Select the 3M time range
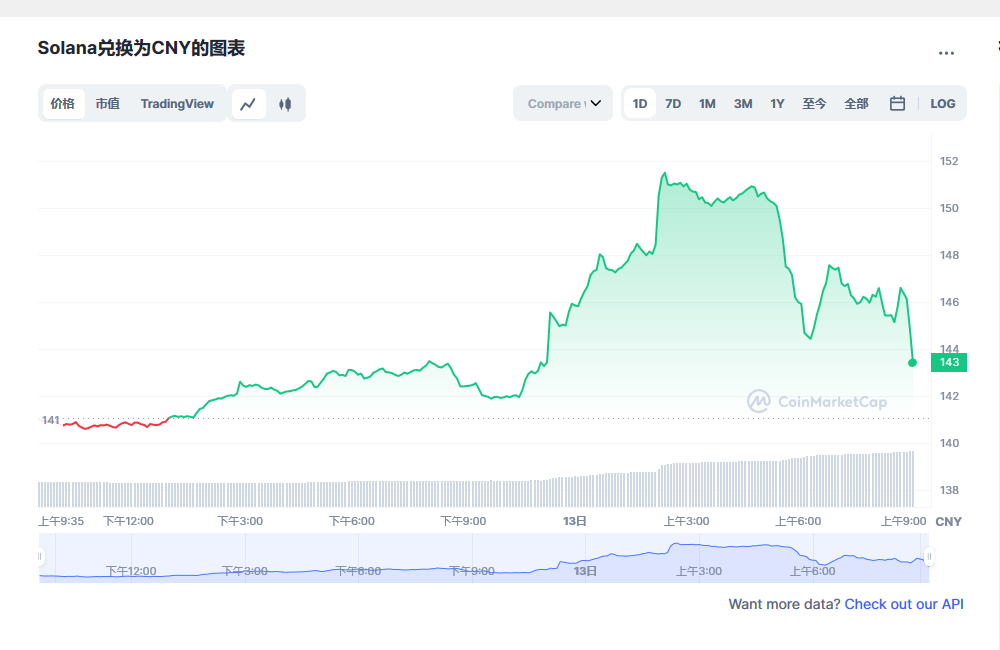The height and width of the screenshot is (650, 1000). point(743,103)
